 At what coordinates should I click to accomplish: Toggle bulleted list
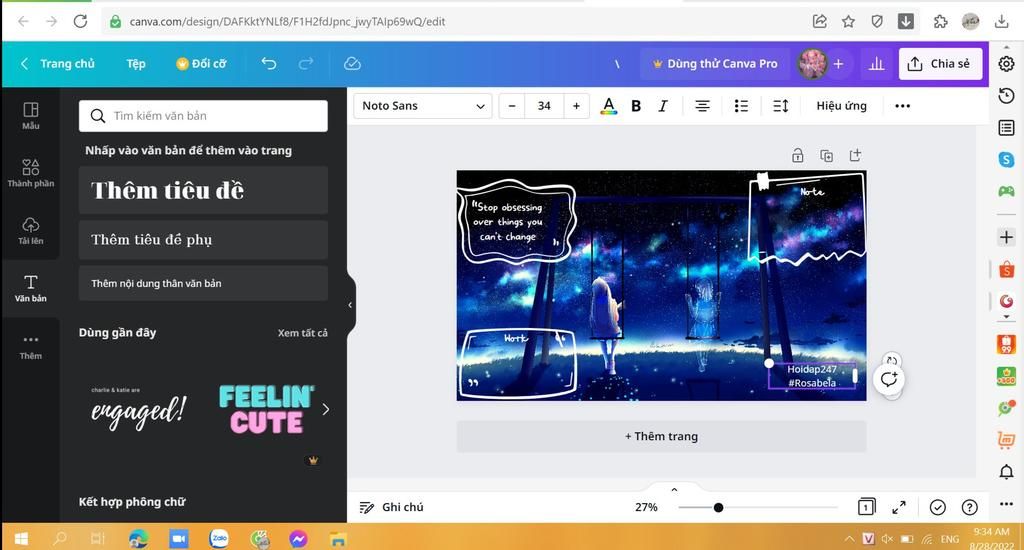[741, 106]
